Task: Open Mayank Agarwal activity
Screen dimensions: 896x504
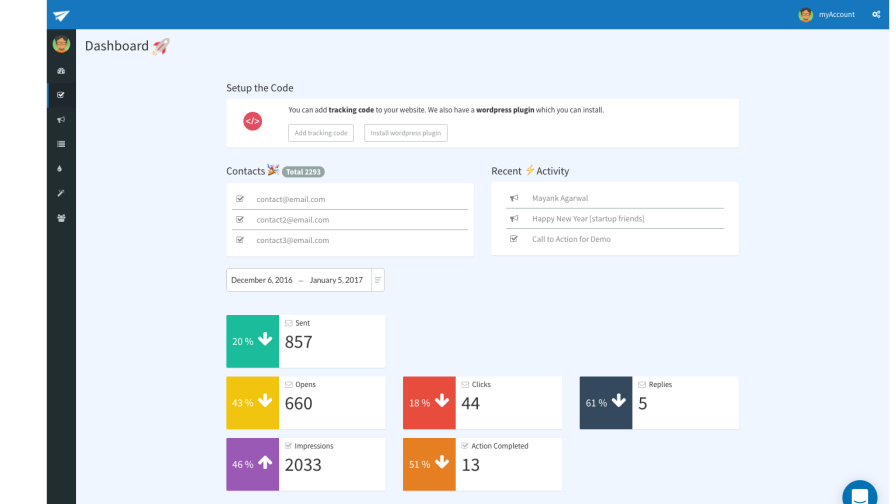Action: point(560,198)
